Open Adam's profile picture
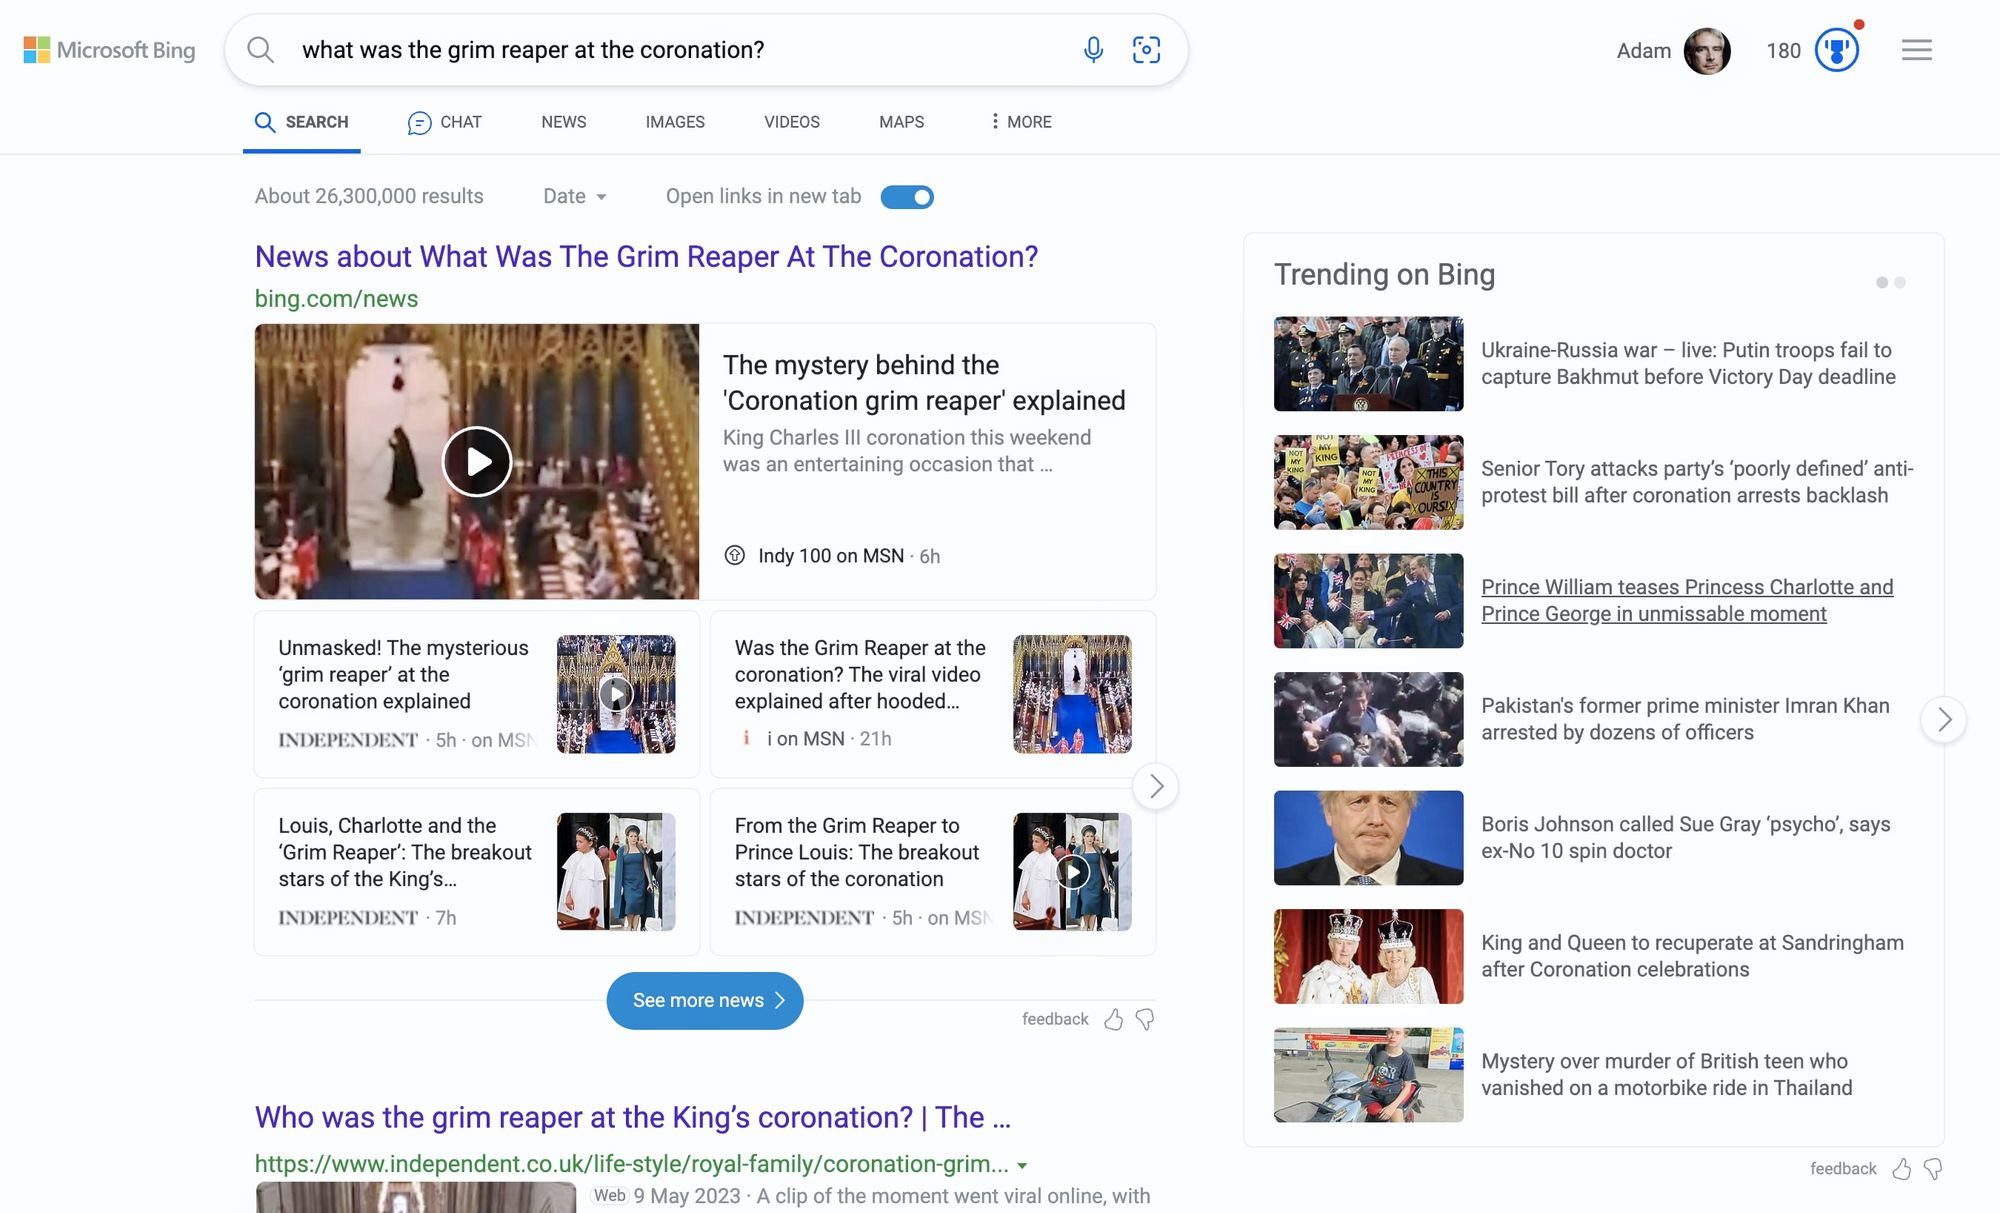 tap(1706, 50)
